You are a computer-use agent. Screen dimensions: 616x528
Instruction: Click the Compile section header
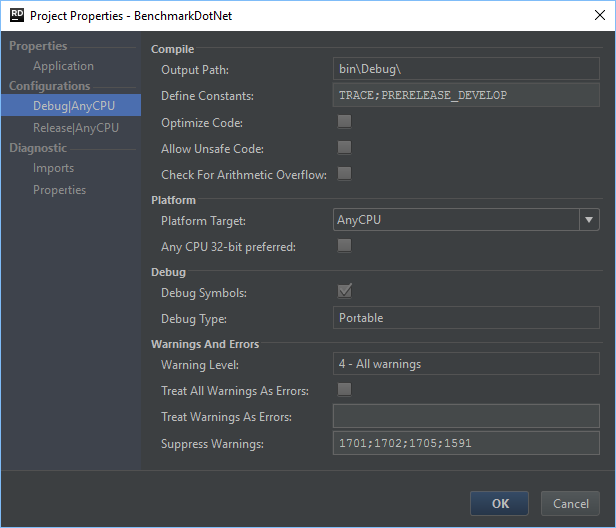(x=172, y=49)
